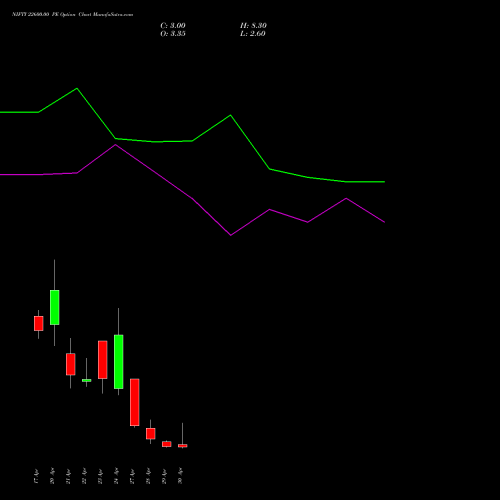Click the close value "C: 3.00"
Screen dimensions: 500x500
(173, 26)
